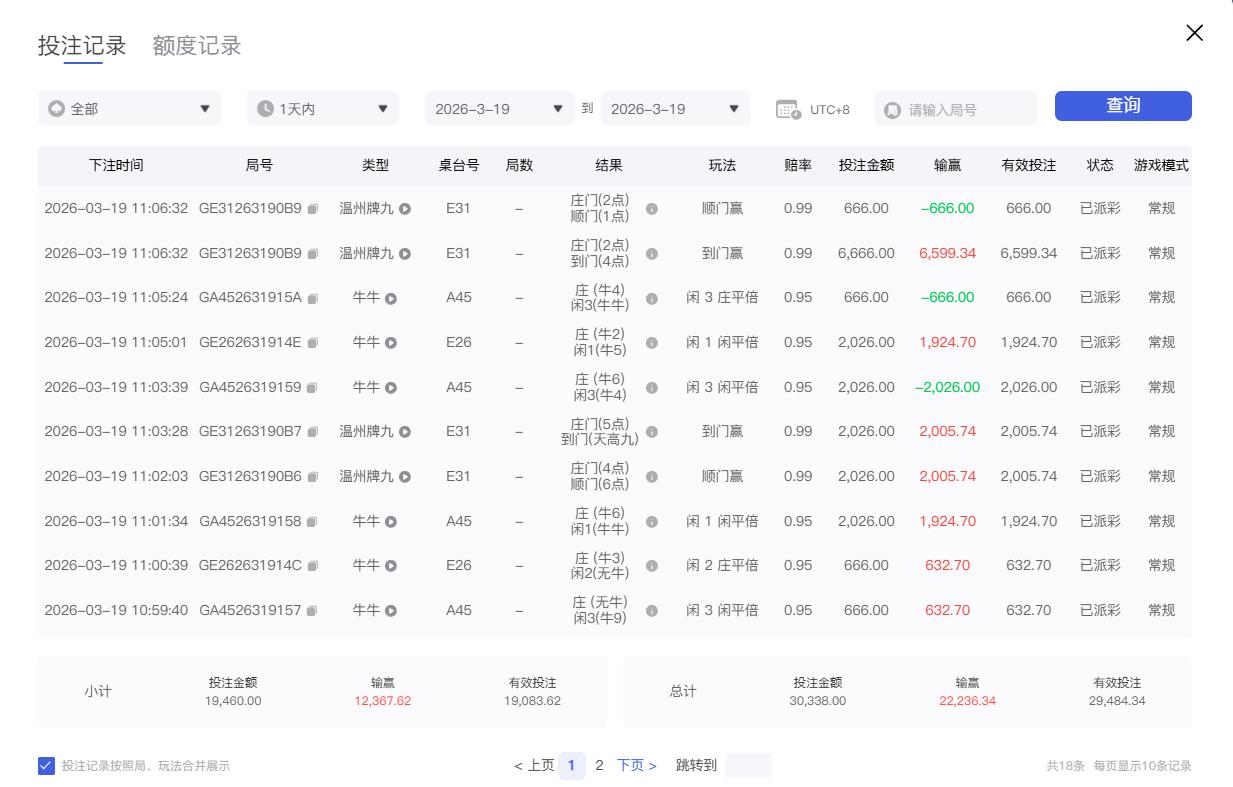The image size is (1233, 787).
Task: Copy round number GE31263190B9 in first row
Action: point(312,209)
